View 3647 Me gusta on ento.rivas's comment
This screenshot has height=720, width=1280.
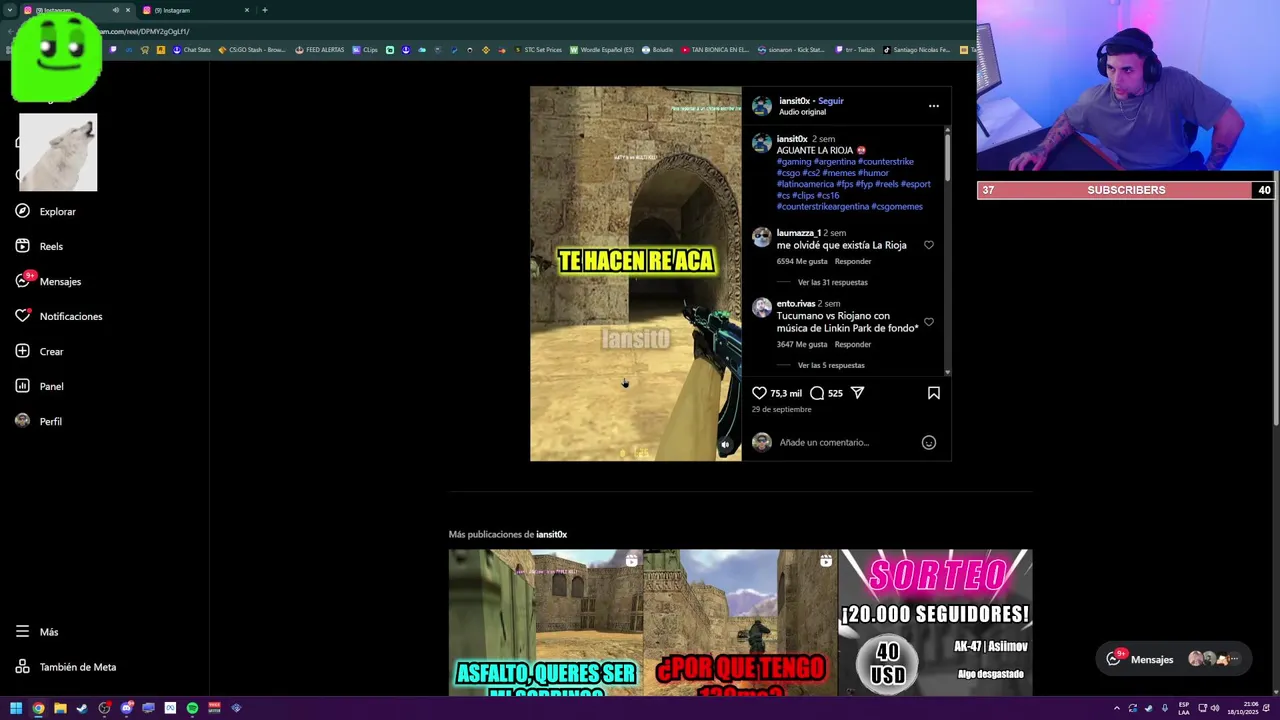click(802, 344)
